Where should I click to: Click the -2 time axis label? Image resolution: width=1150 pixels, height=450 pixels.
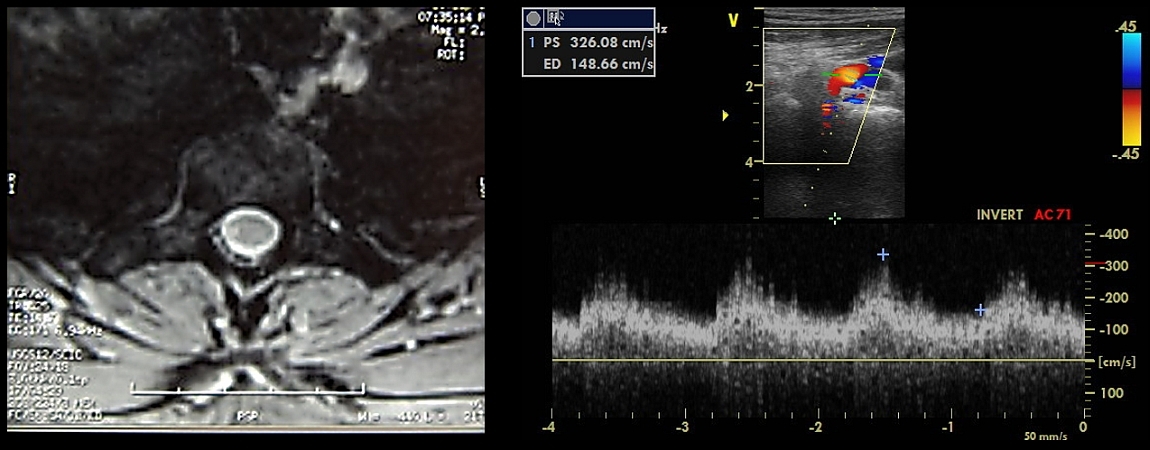coord(816,428)
